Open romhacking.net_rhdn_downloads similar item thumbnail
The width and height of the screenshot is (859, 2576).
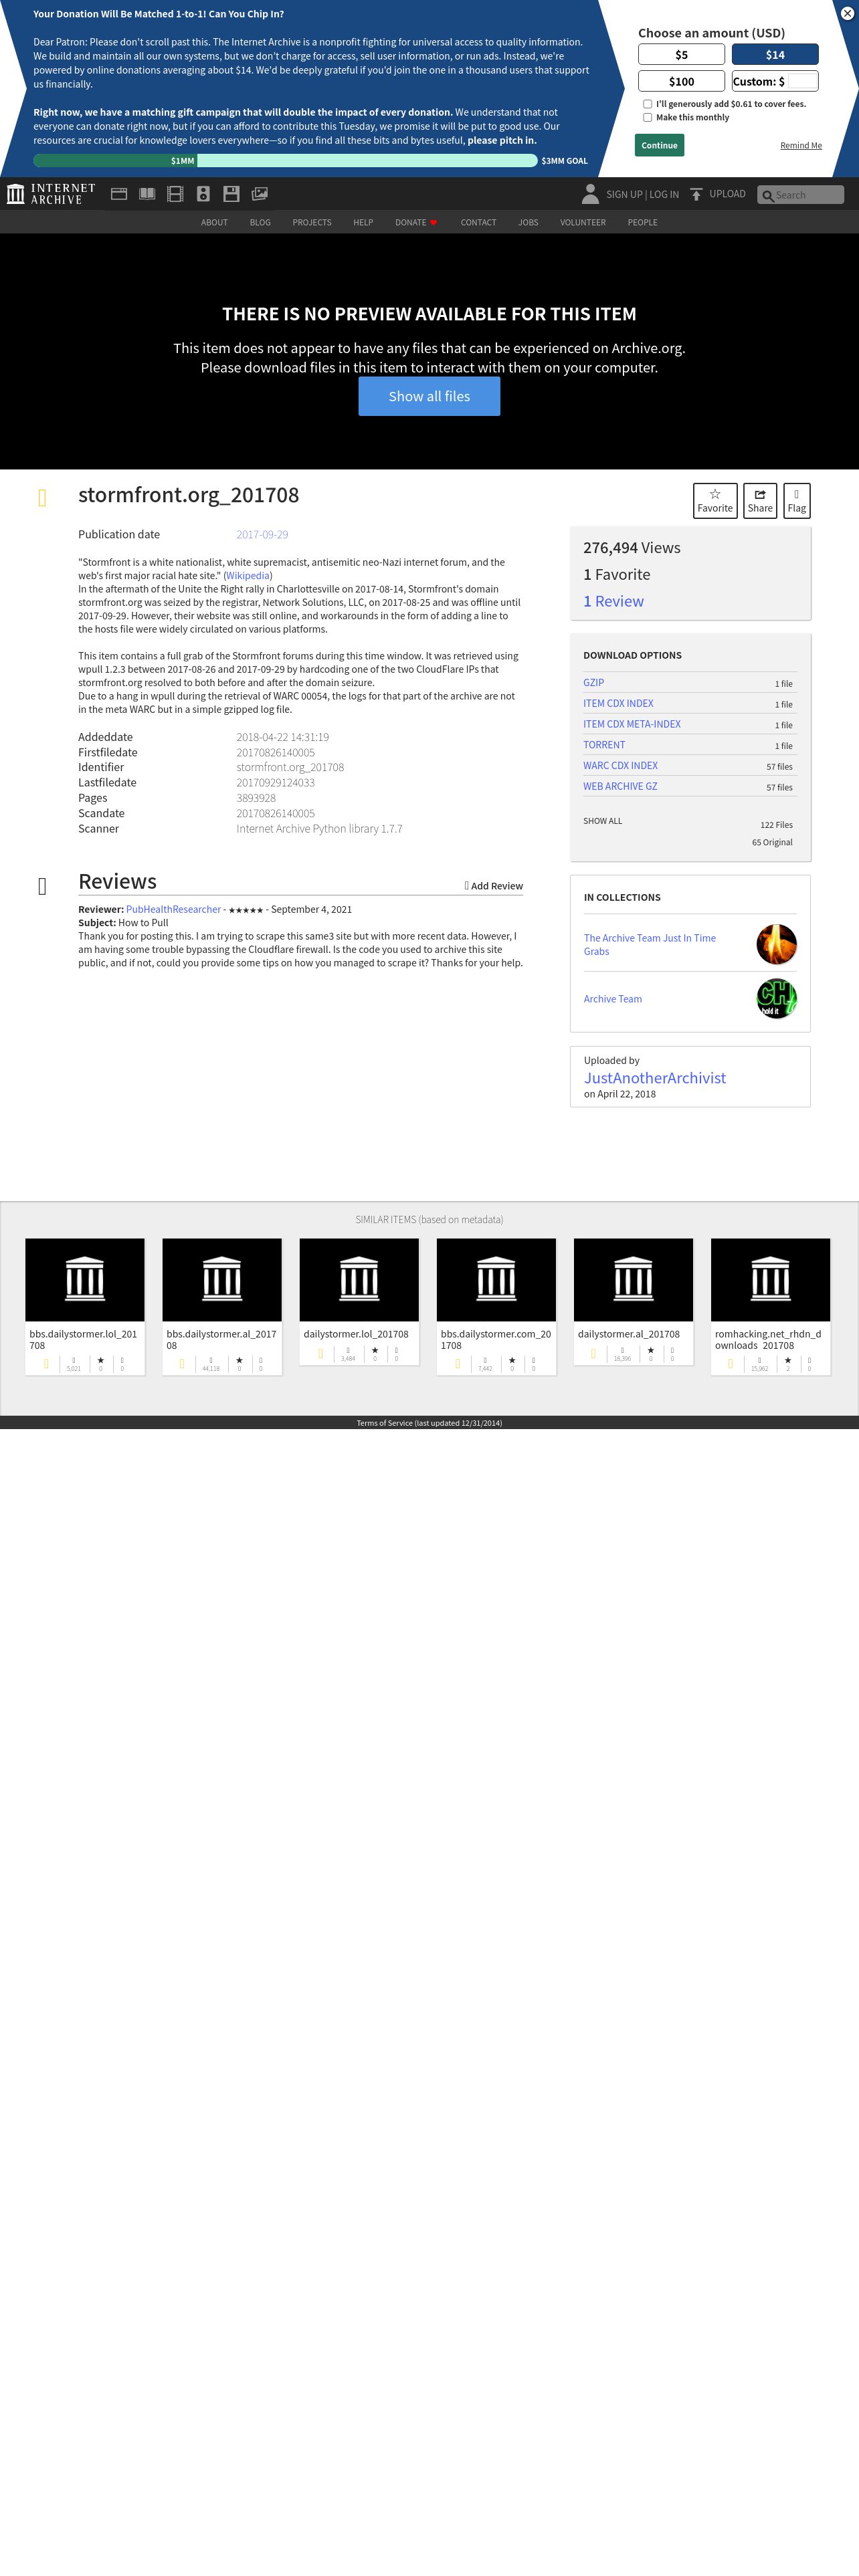coord(770,1280)
